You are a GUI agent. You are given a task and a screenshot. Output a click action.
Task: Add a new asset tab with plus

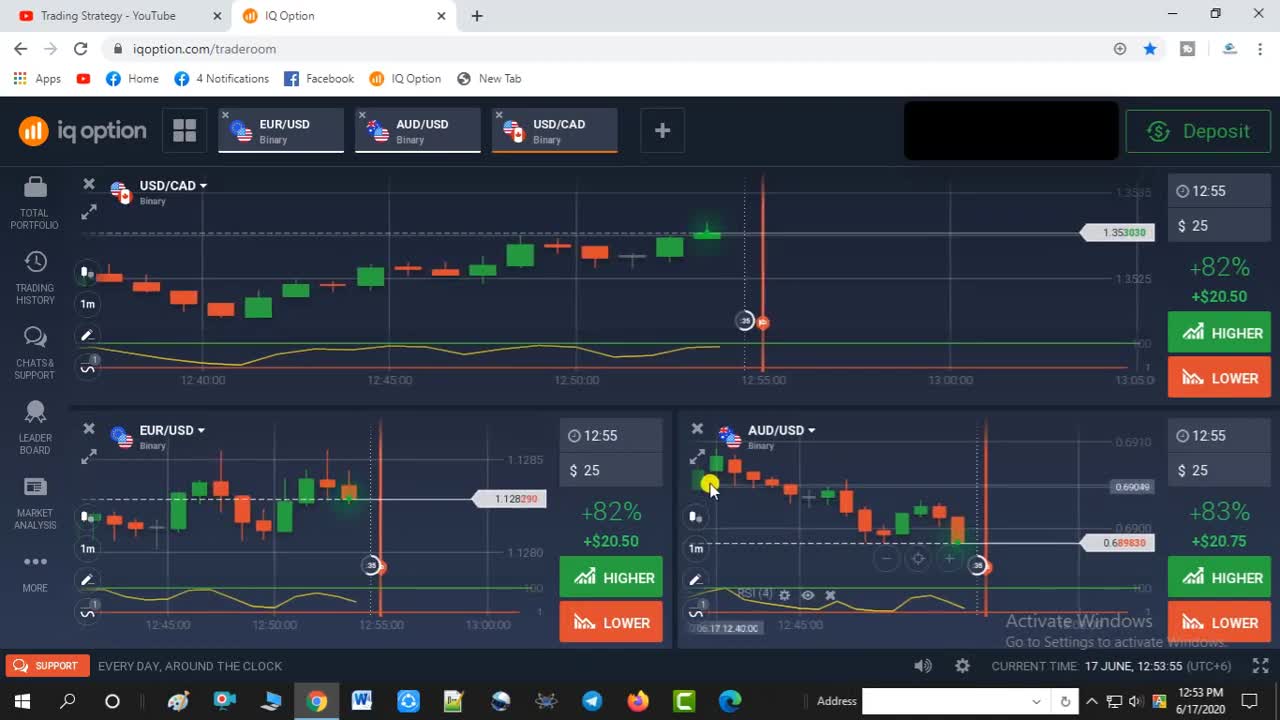tap(662, 130)
